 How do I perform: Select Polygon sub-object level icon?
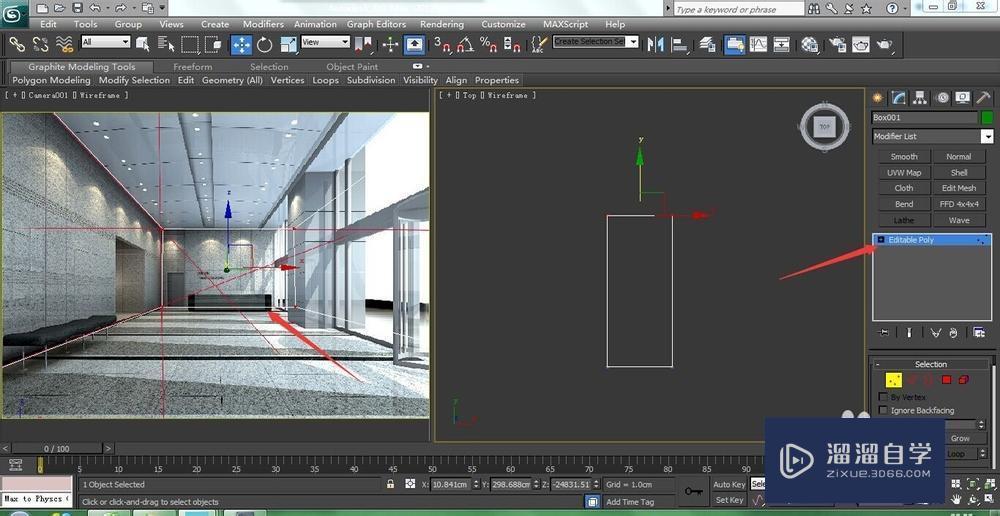pos(946,380)
